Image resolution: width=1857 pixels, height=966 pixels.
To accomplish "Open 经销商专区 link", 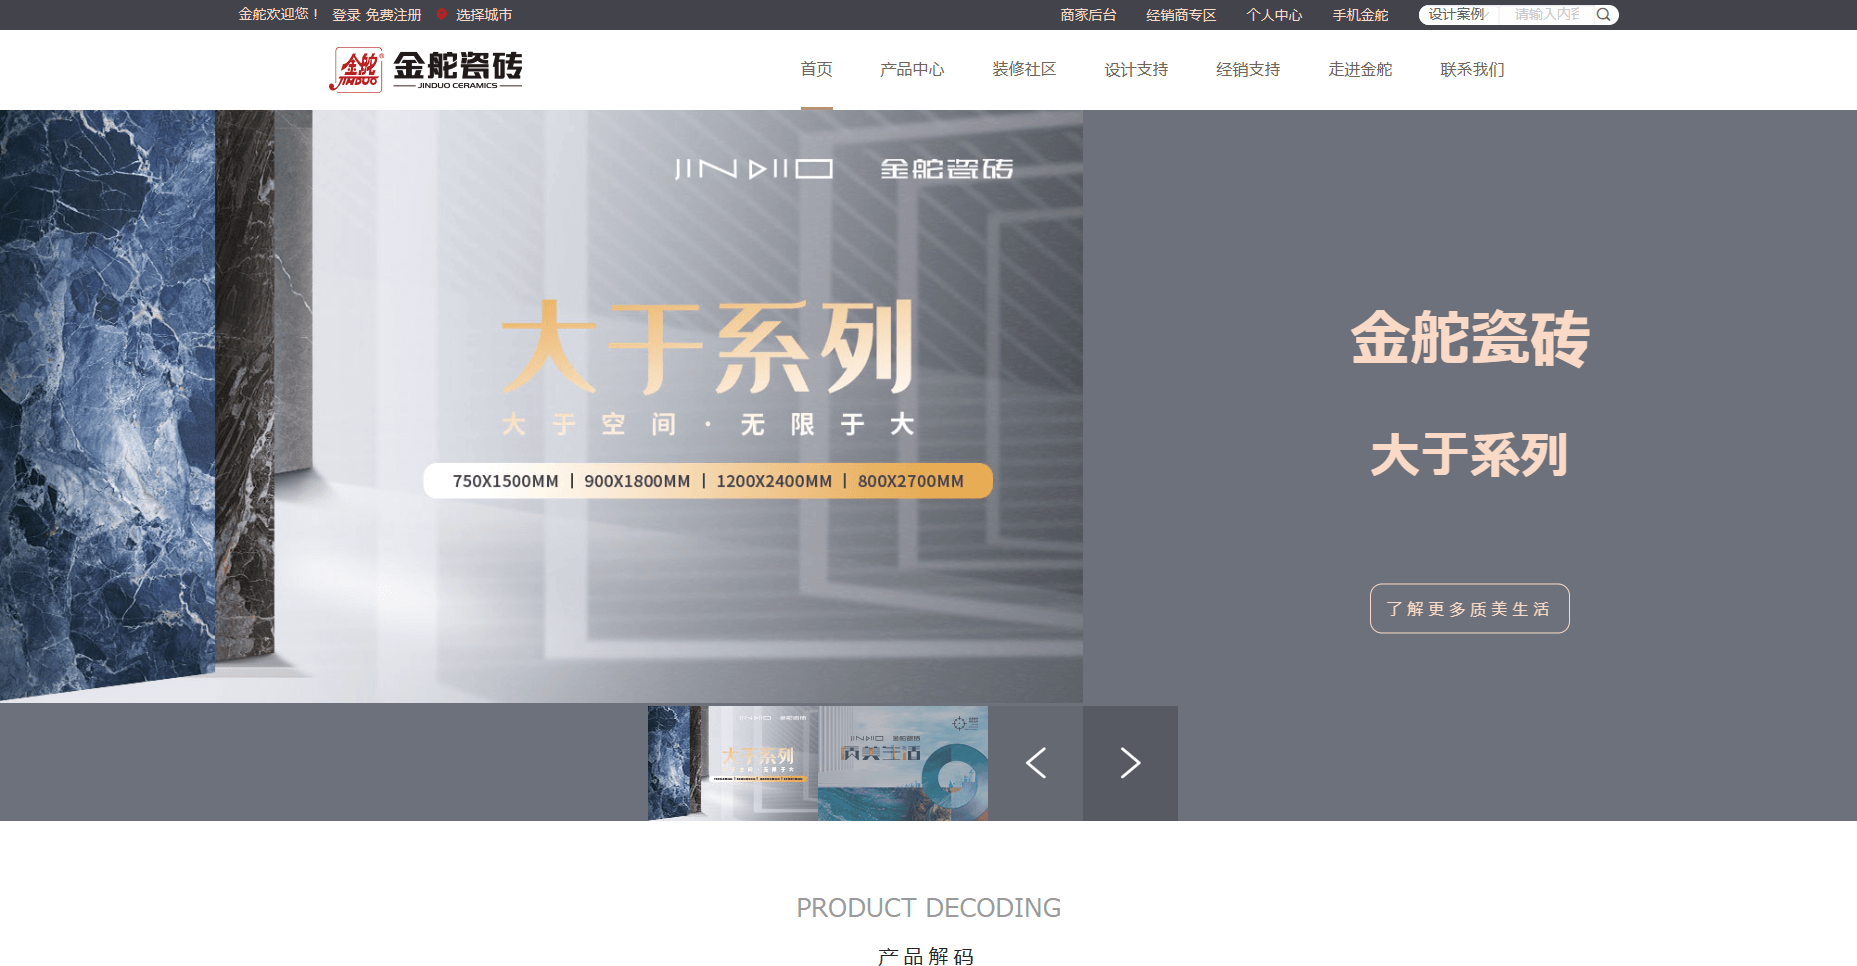I will [1181, 15].
